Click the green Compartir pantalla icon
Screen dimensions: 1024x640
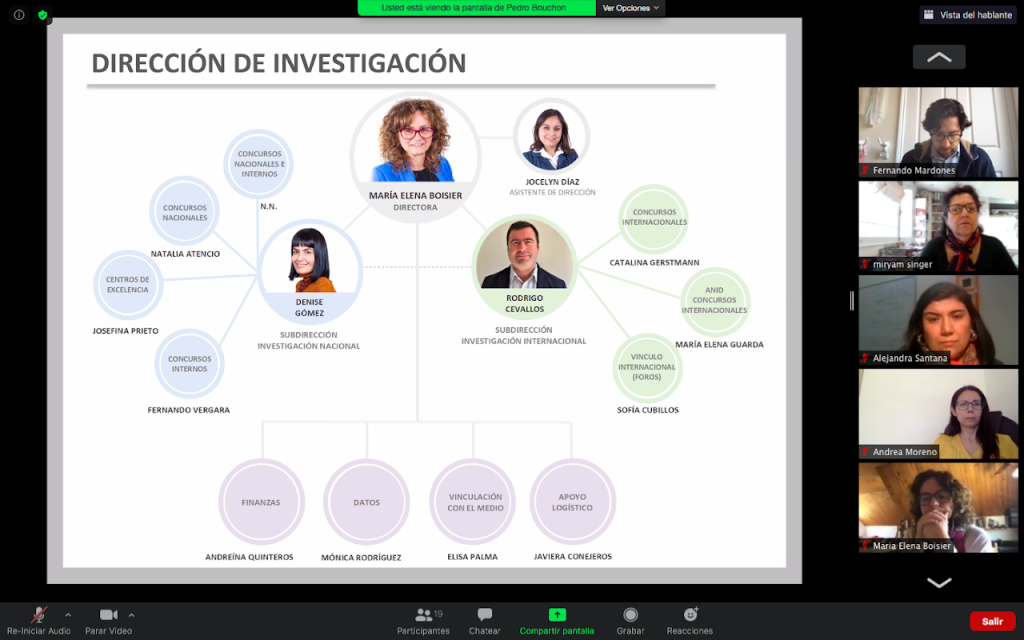pos(557,615)
